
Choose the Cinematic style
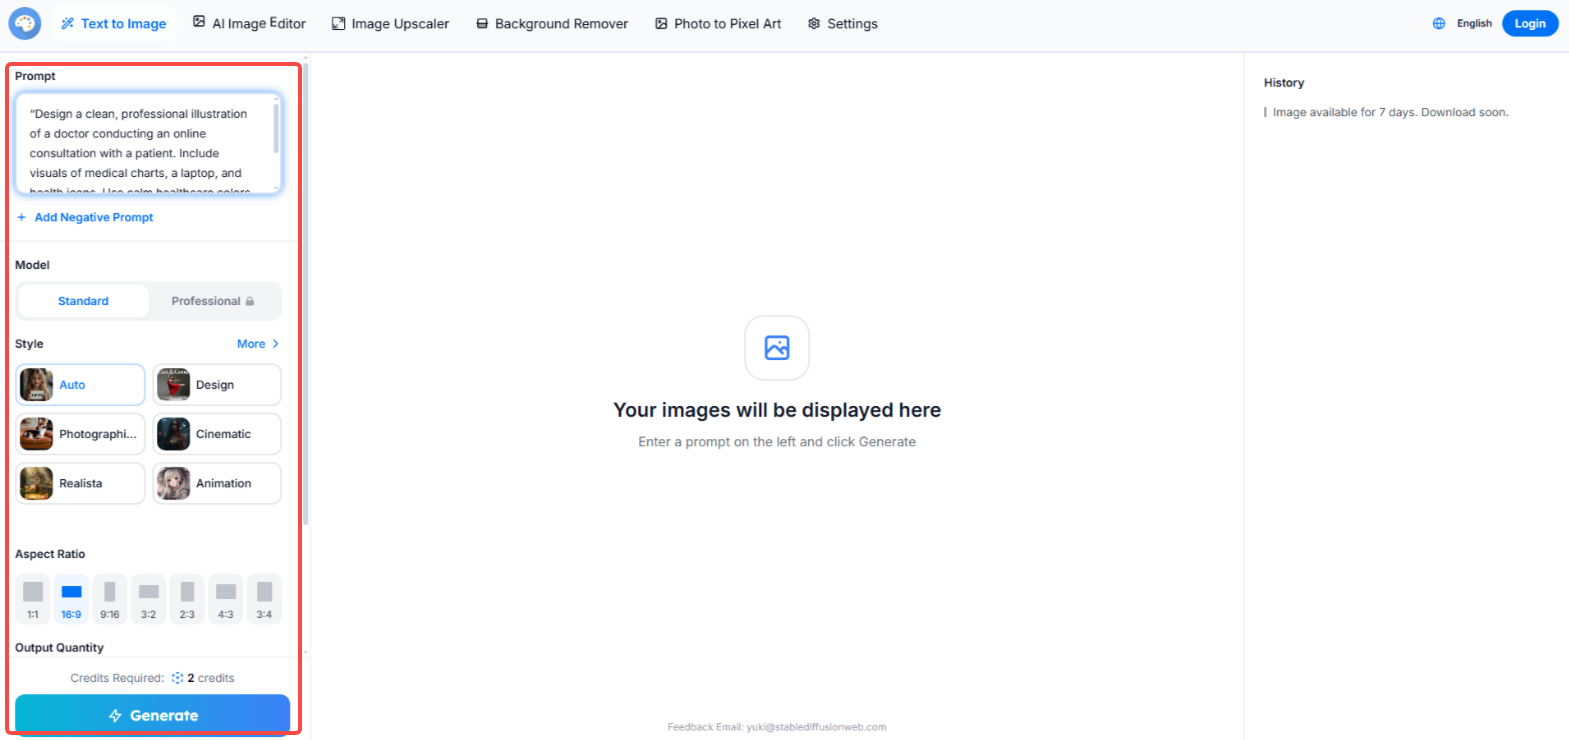point(217,434)
